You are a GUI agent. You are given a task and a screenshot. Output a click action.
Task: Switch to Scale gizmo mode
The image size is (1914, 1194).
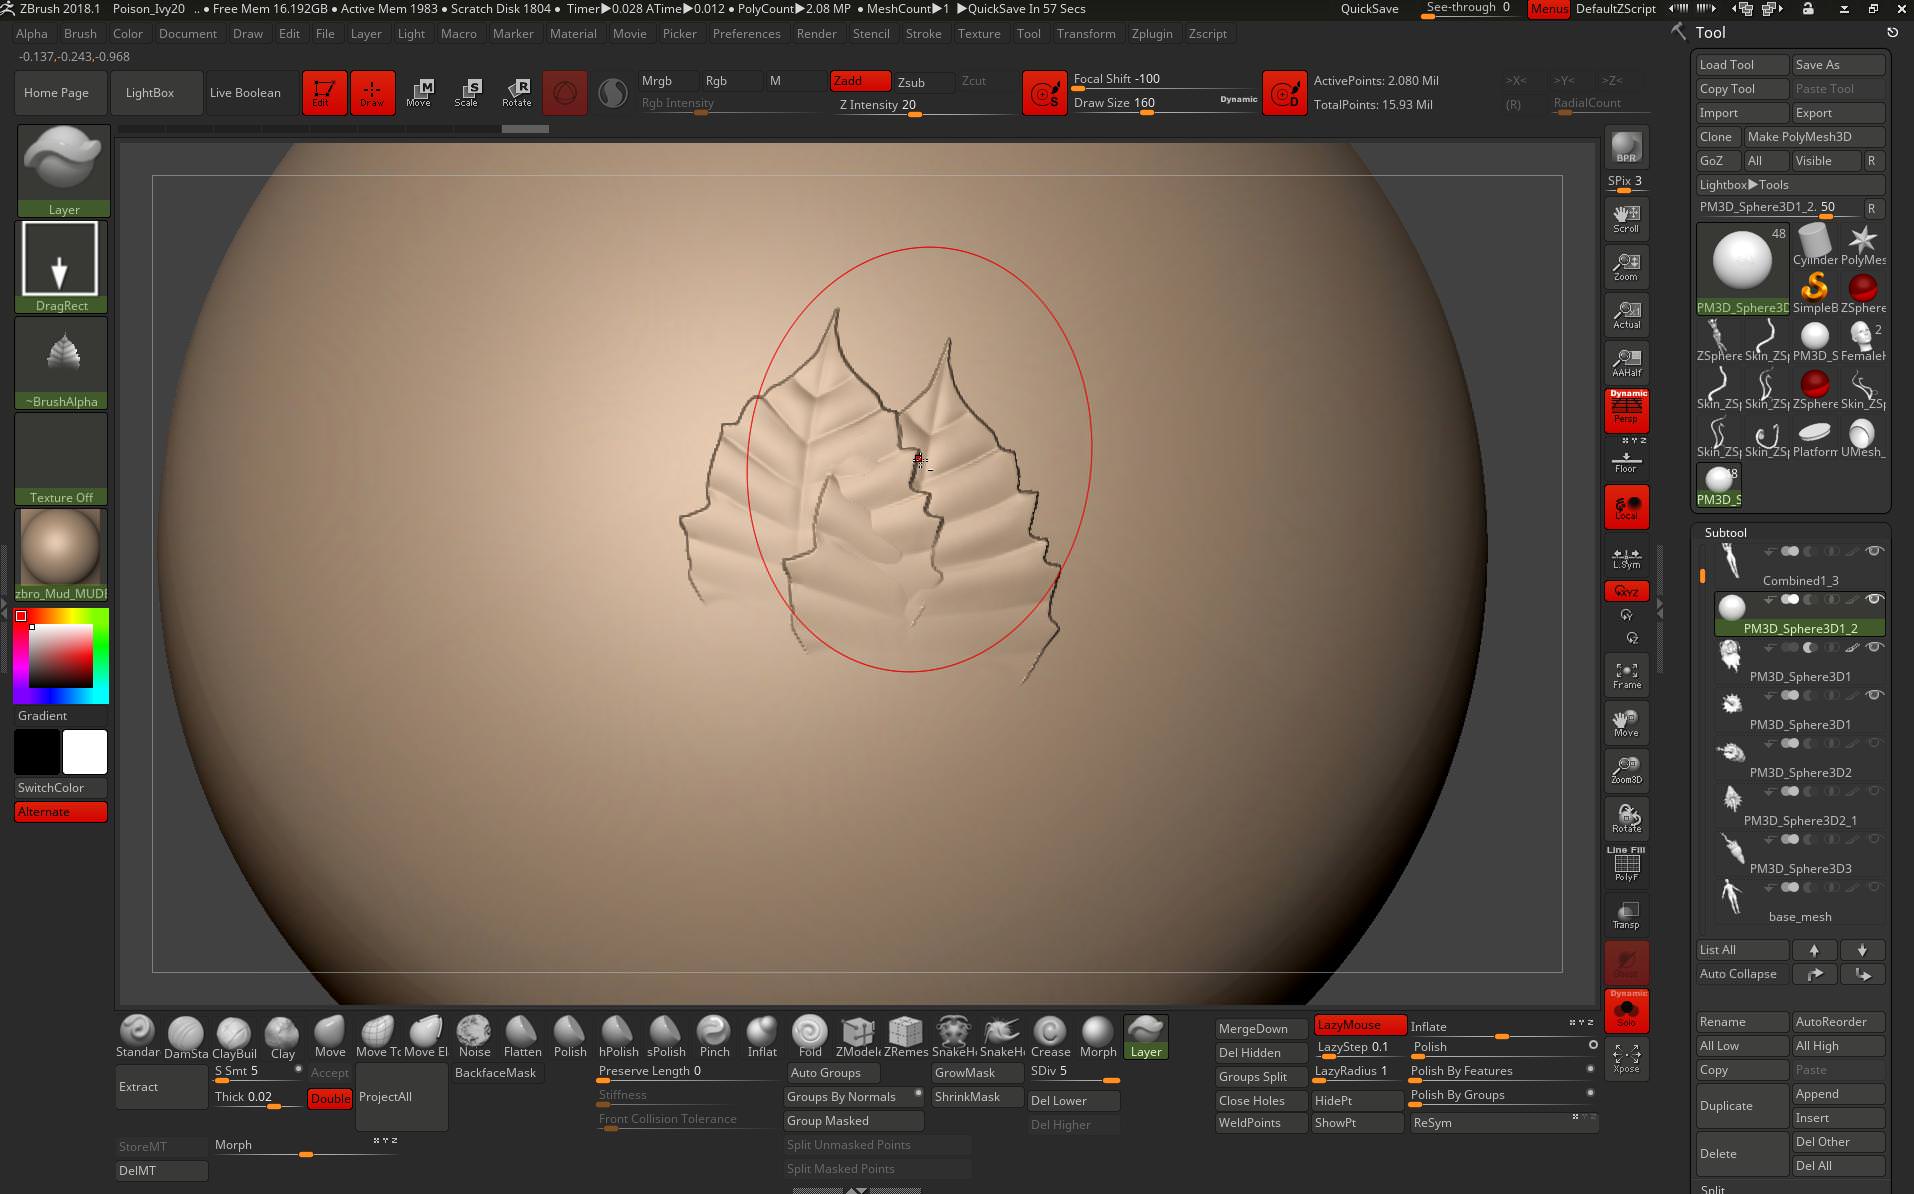[468, 93]
